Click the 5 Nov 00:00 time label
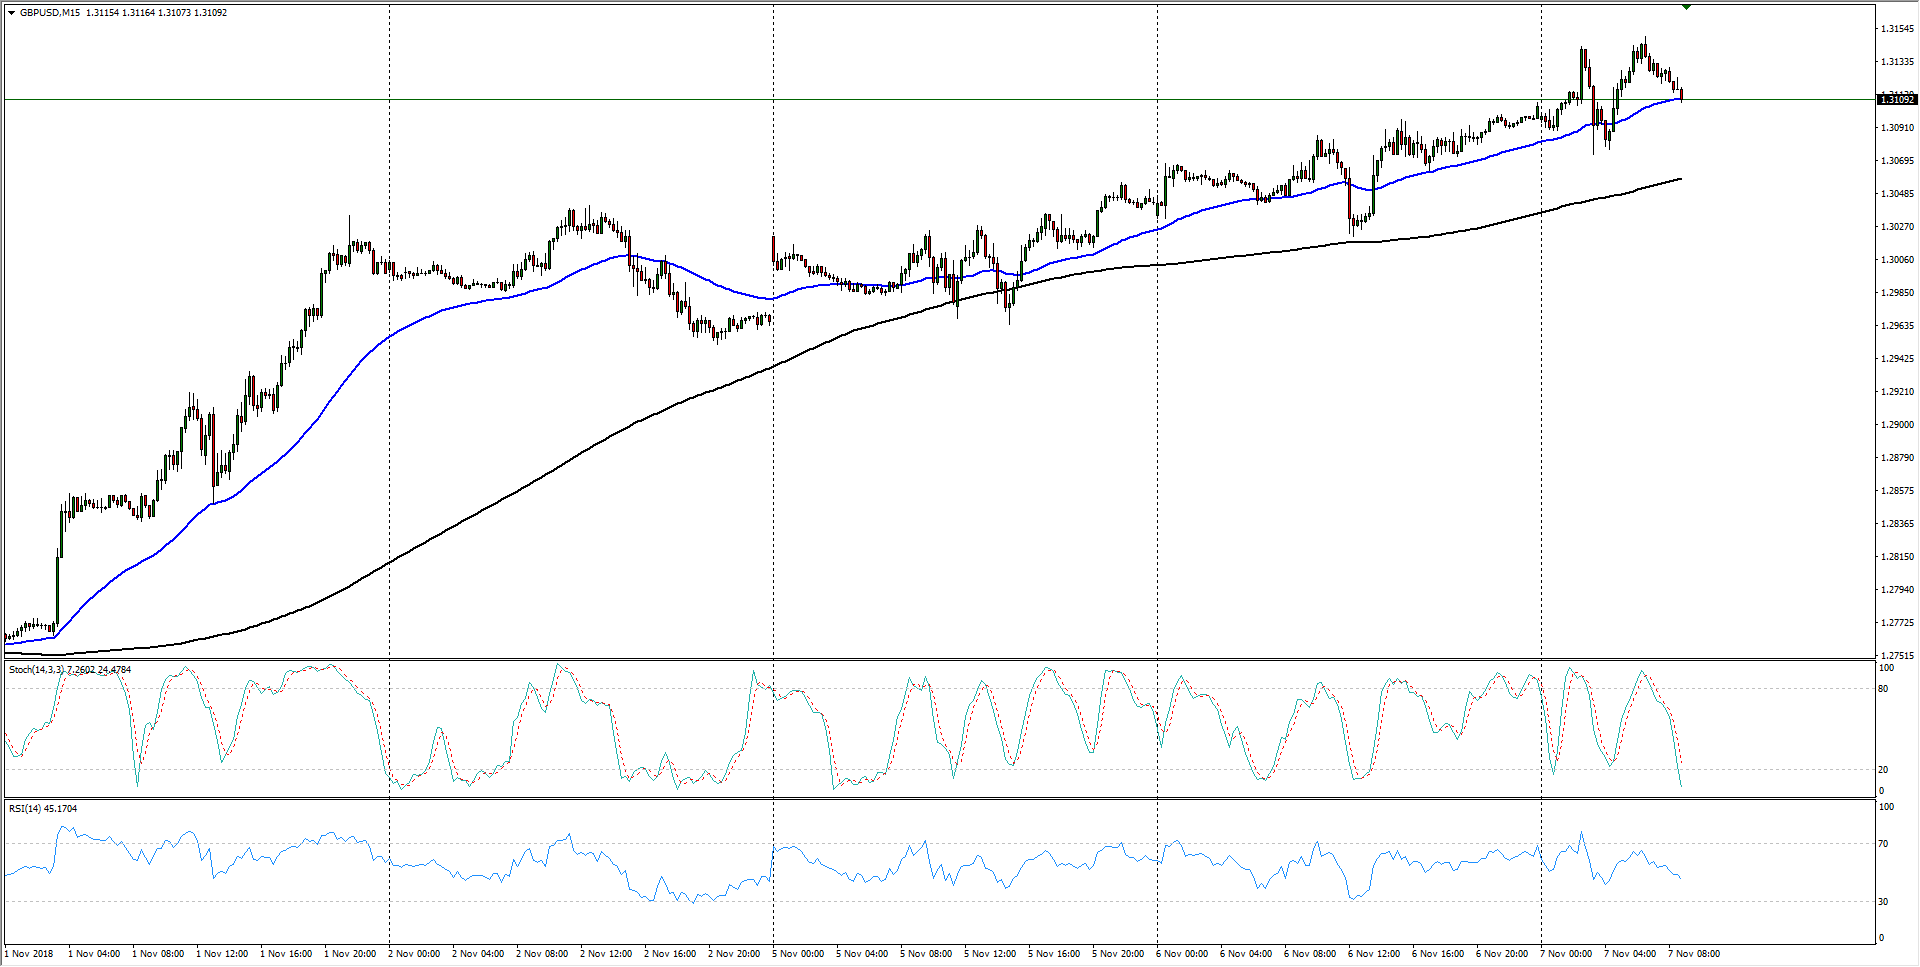Image resolution: width=1920 pixels, height=967 pixels. 798,953
